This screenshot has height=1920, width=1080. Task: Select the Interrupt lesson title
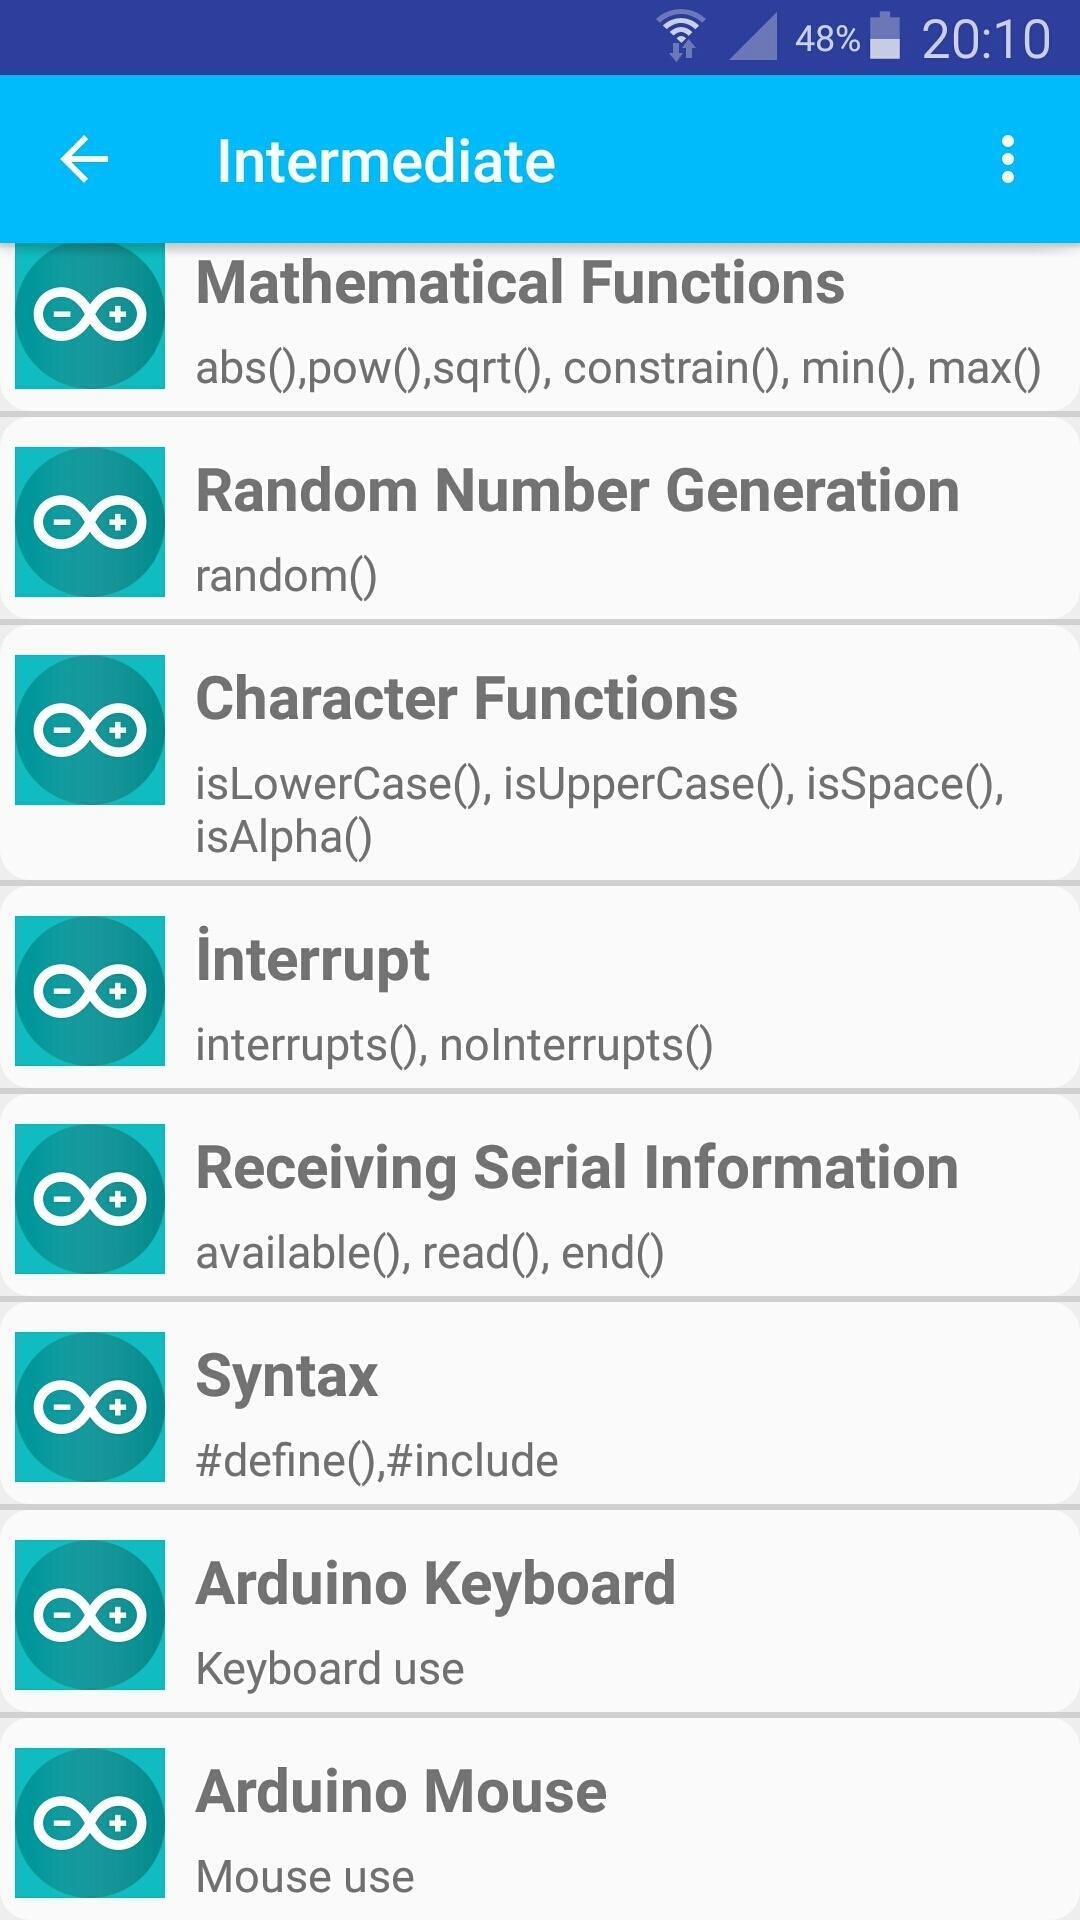click(x=312, y=960)
